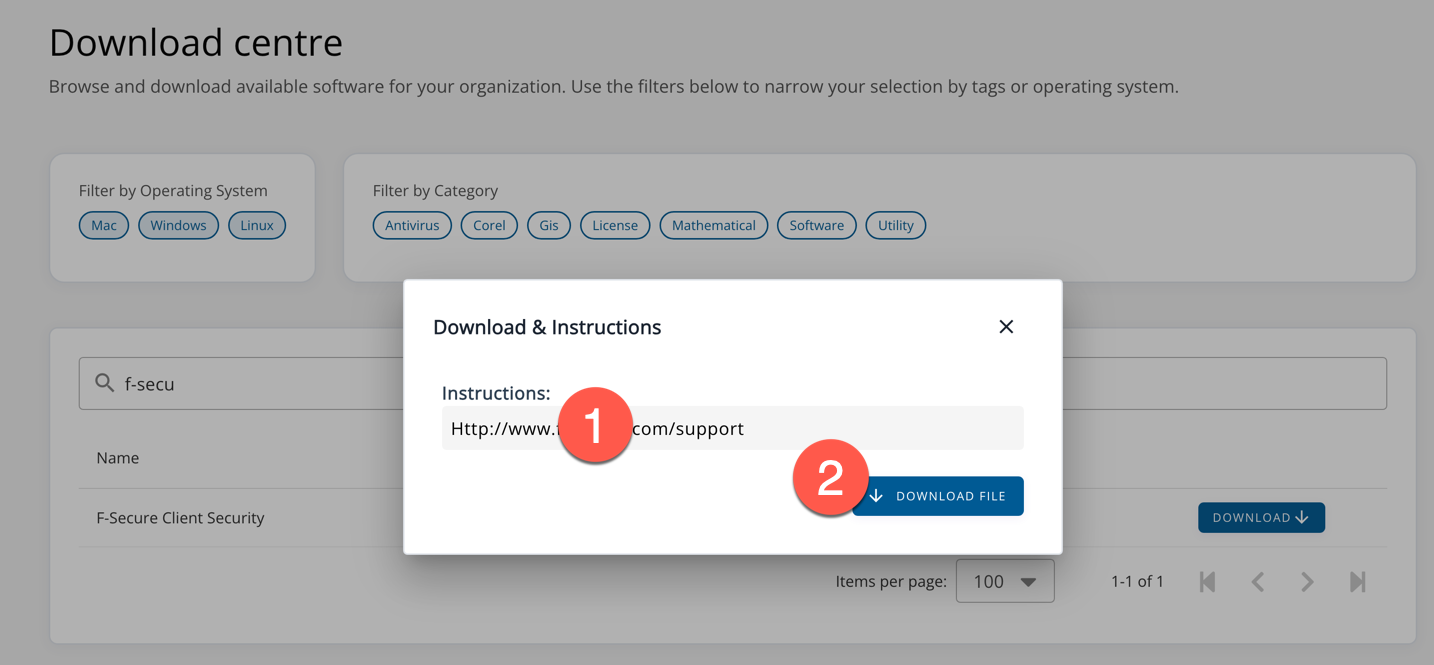This screenshot has height=665, width=1434.
Task: Click Download for F-Secure Client Security
Action: click(x=1260, y=517)
